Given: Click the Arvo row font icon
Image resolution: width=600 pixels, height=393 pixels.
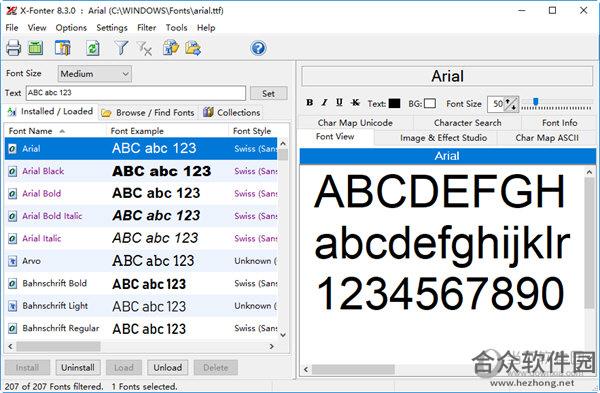Looking at the screenshot, I should pyautogui.click(x=13, y=261).
